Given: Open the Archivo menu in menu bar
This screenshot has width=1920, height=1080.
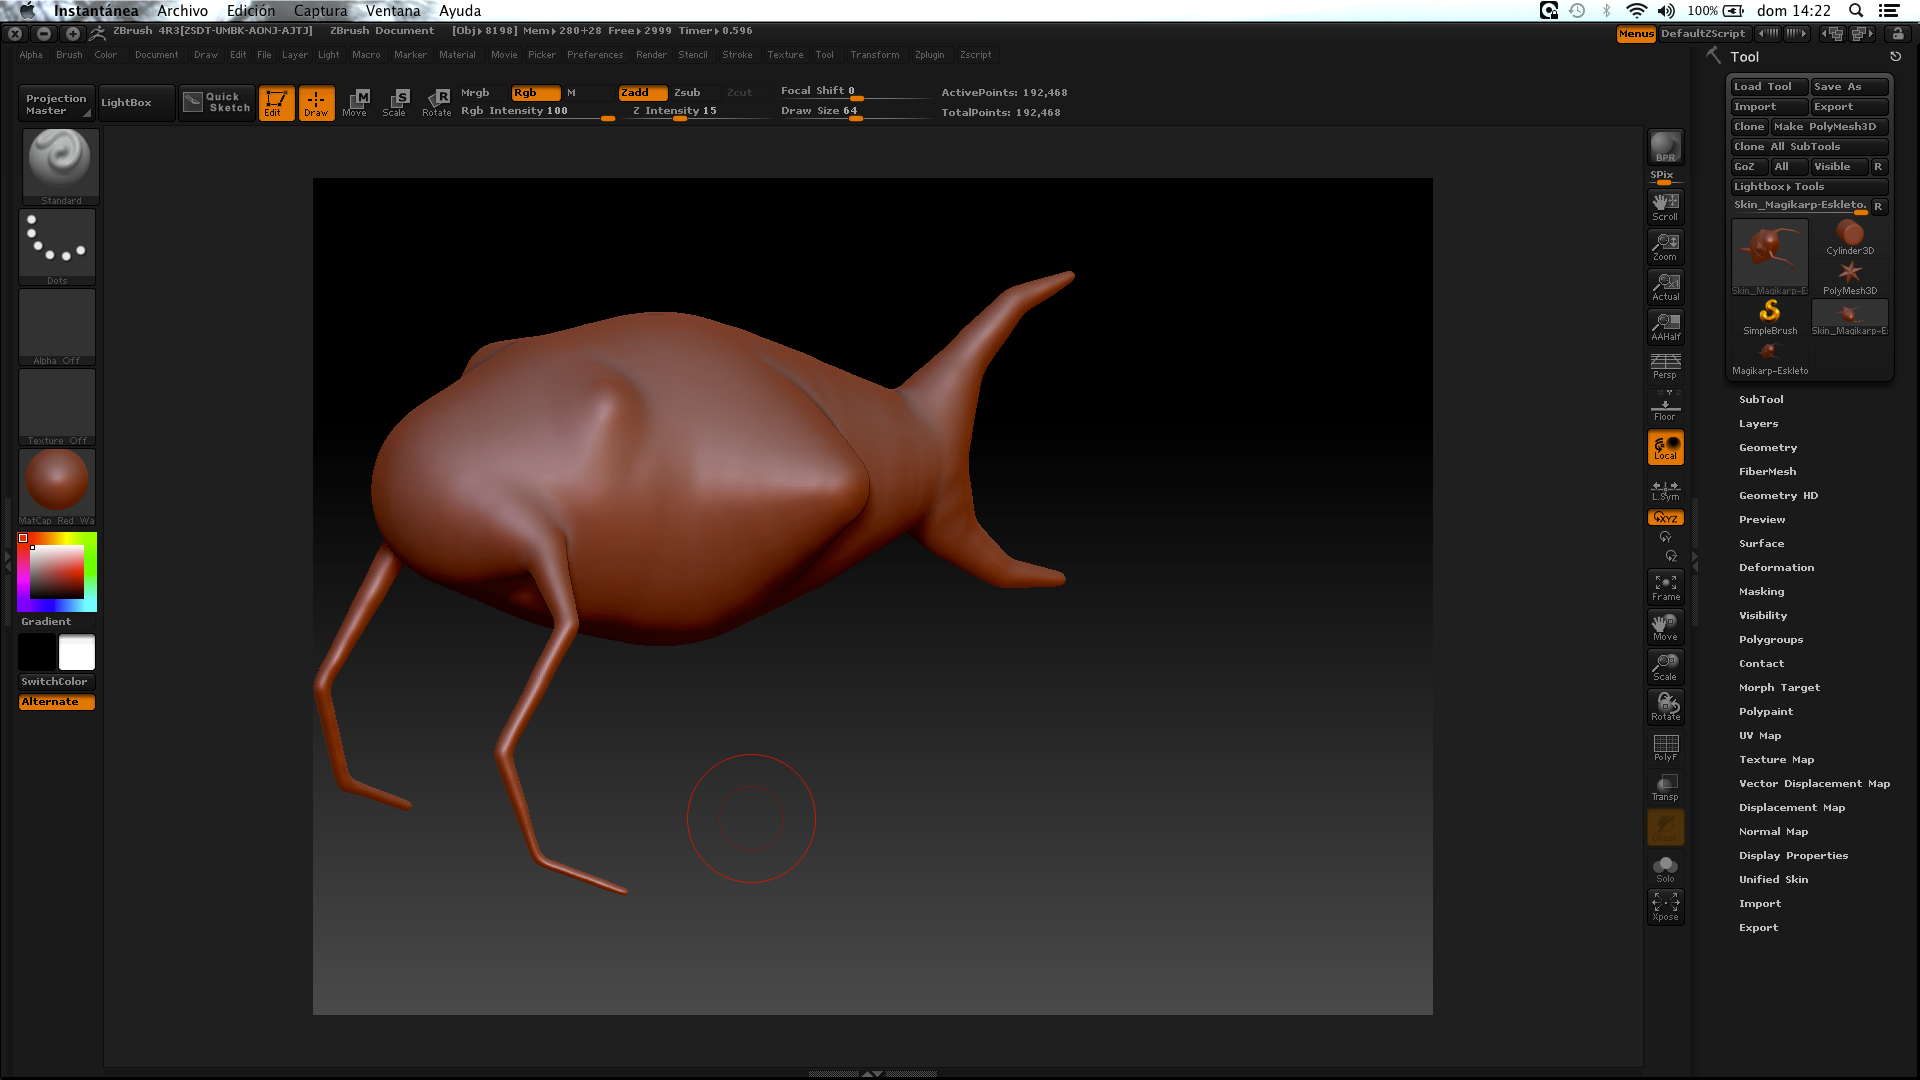Looking at the screenshot, I should click(x=182, y=11).
